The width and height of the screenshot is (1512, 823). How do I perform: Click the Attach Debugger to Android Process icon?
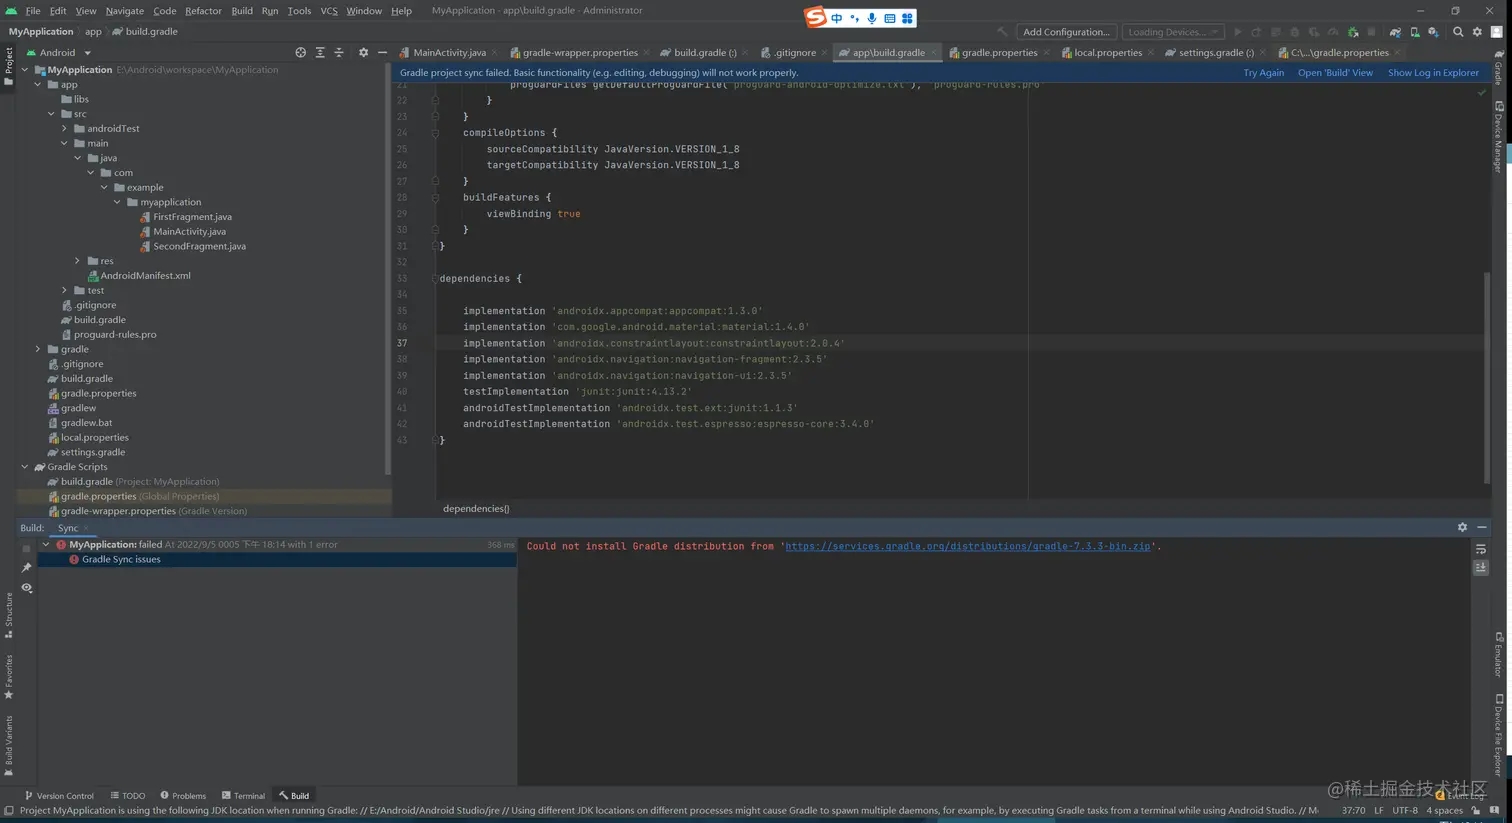pyautogui.click(x=1353, y=32)
